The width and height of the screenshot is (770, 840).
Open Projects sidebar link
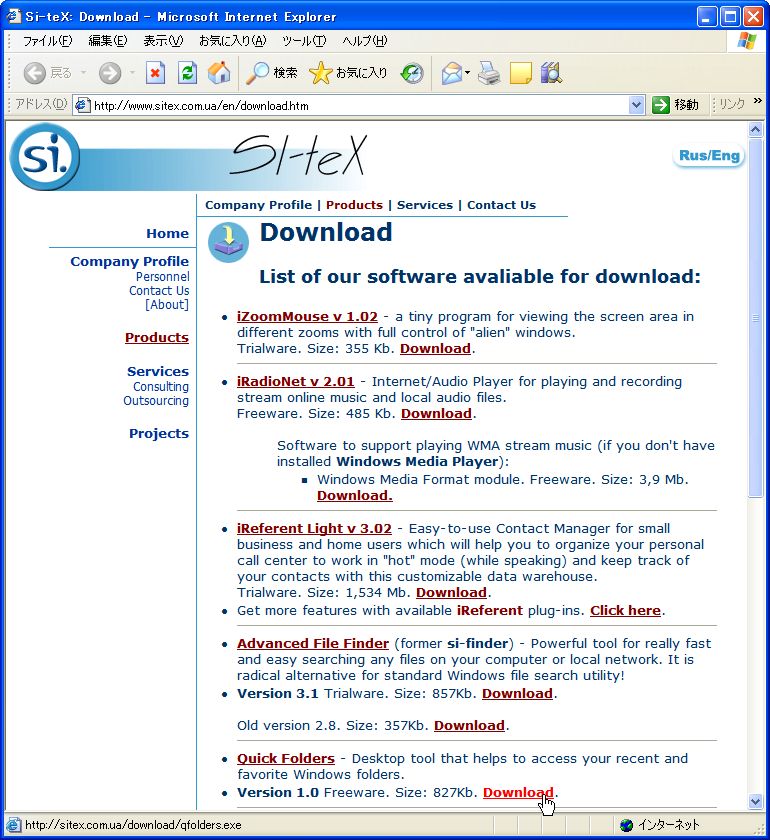point(159,433)
